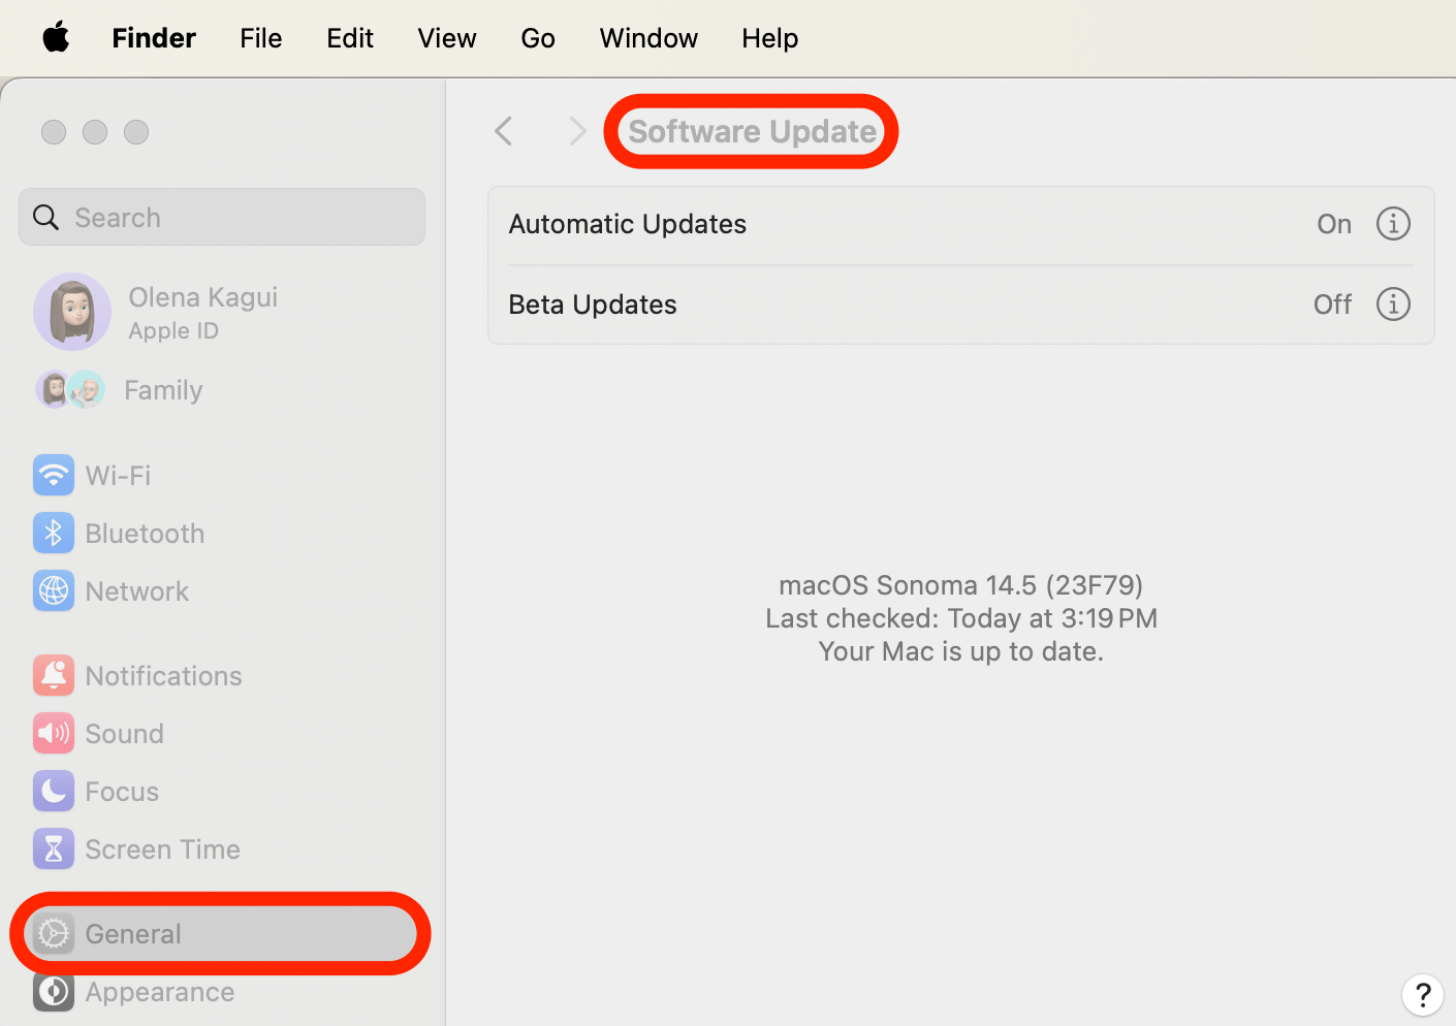Screen dimensions: 1456x1026
Task: Open the Help question mark button
Action: 1423,994
